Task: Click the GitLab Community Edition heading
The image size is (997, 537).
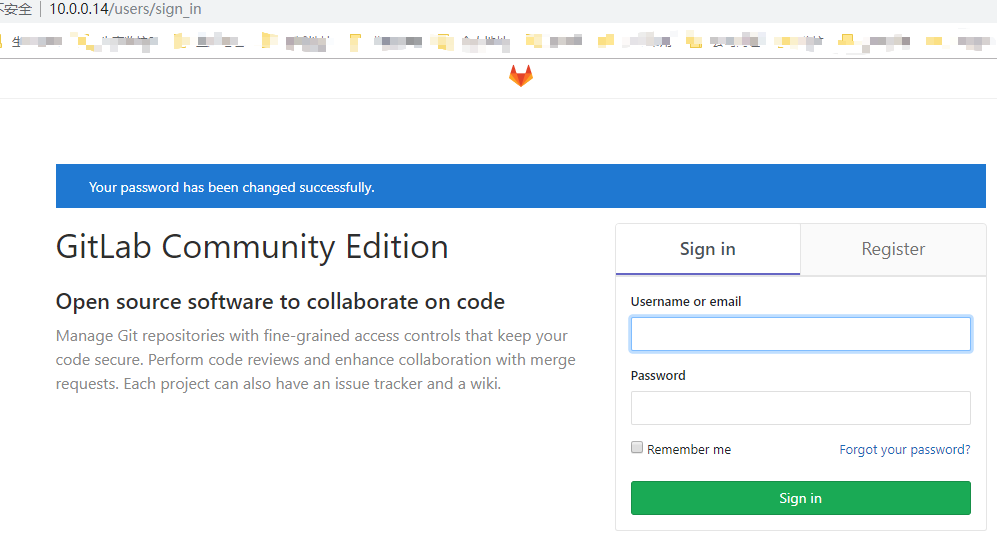Action: tap(252, 247)
